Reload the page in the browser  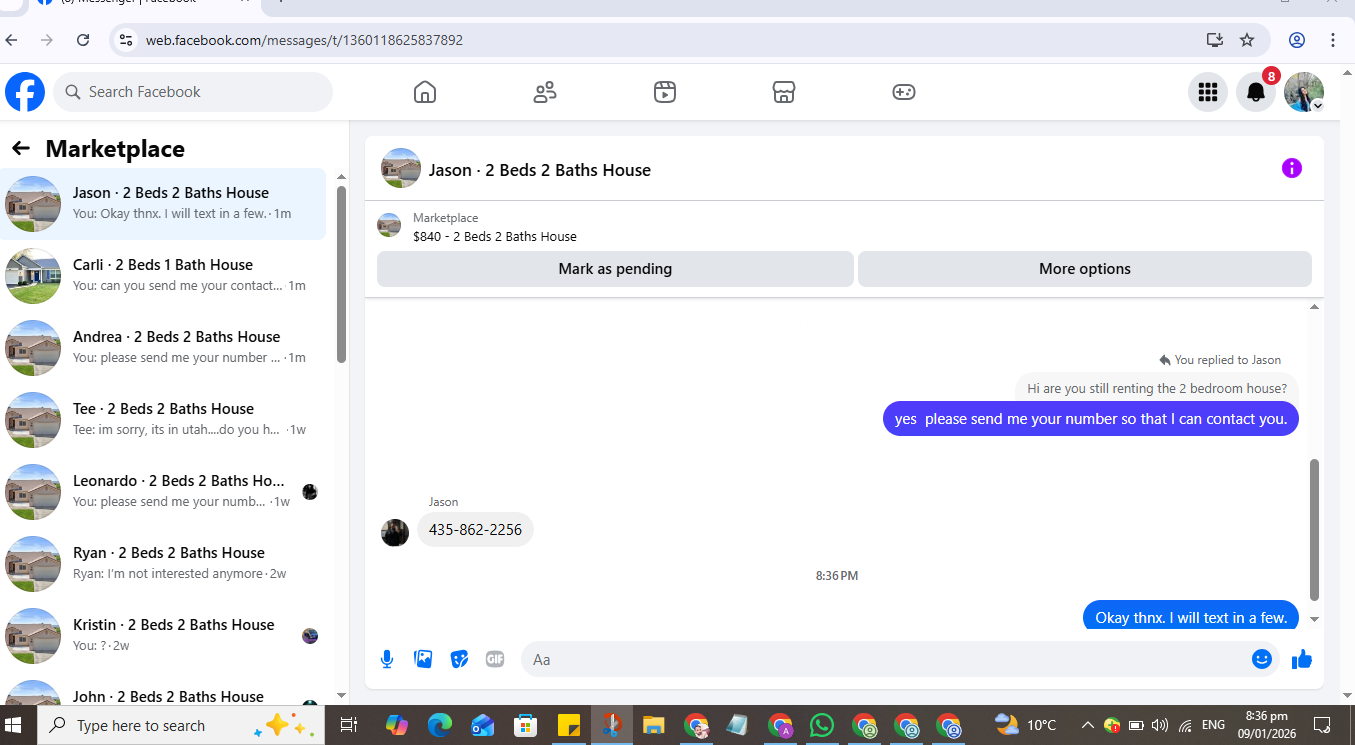pos(84,40)
